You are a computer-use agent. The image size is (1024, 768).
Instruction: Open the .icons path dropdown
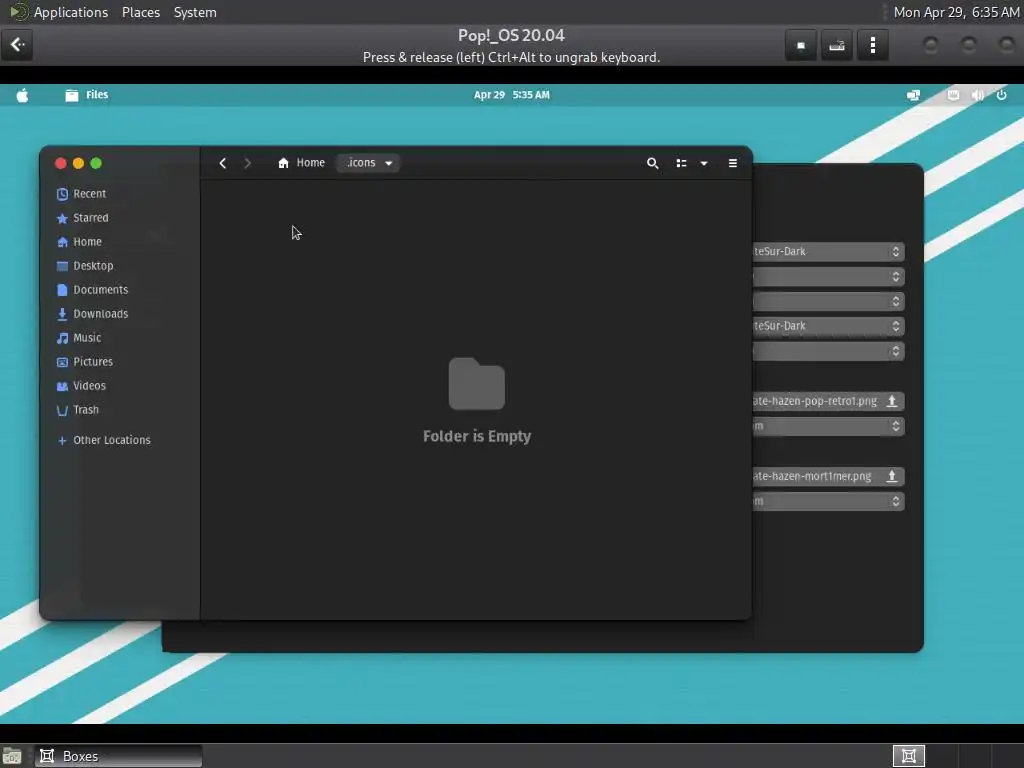(x=368, y=163)
